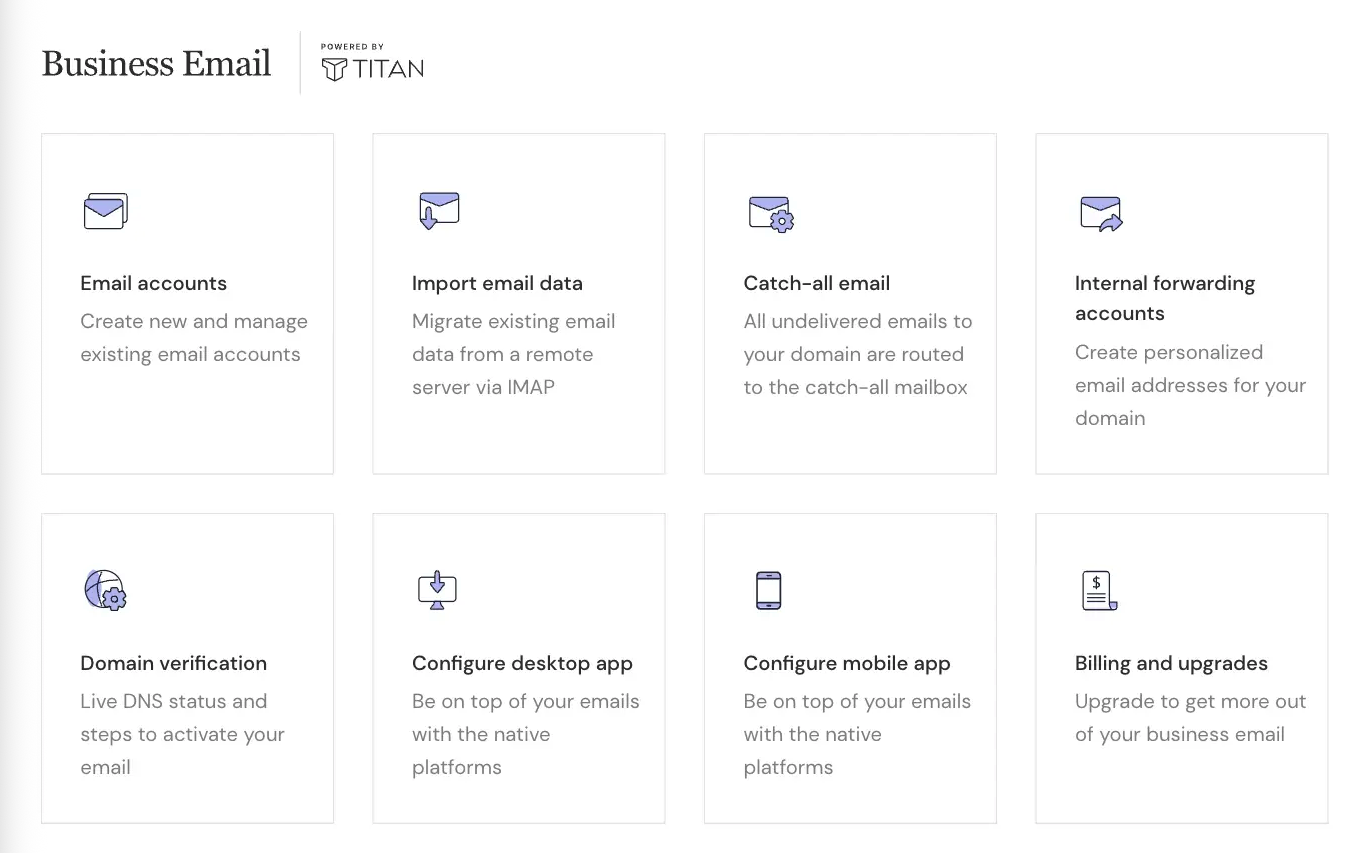Click the Internal forwarding arrow envelope icon
The height and width of the screenshot is (853, 1372).
(1101, 214)
